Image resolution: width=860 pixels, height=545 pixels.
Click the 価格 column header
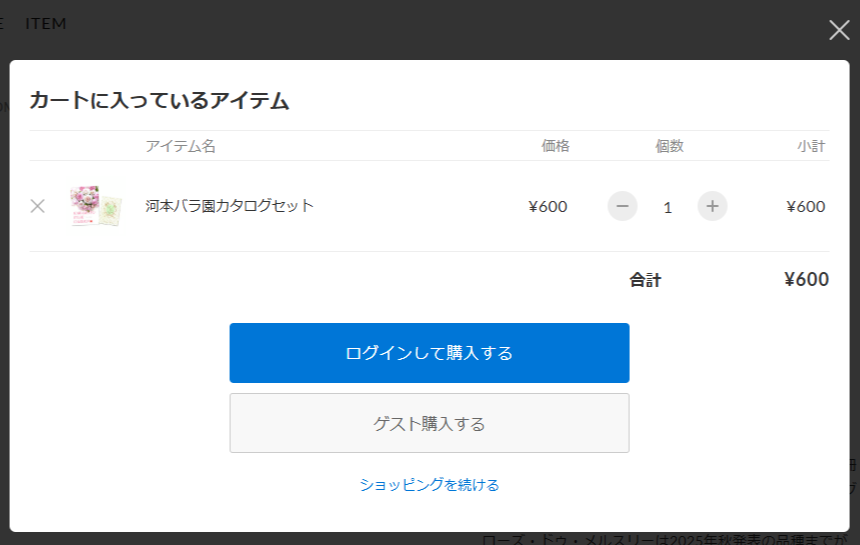pyautogui.click(x=555, y=146)
